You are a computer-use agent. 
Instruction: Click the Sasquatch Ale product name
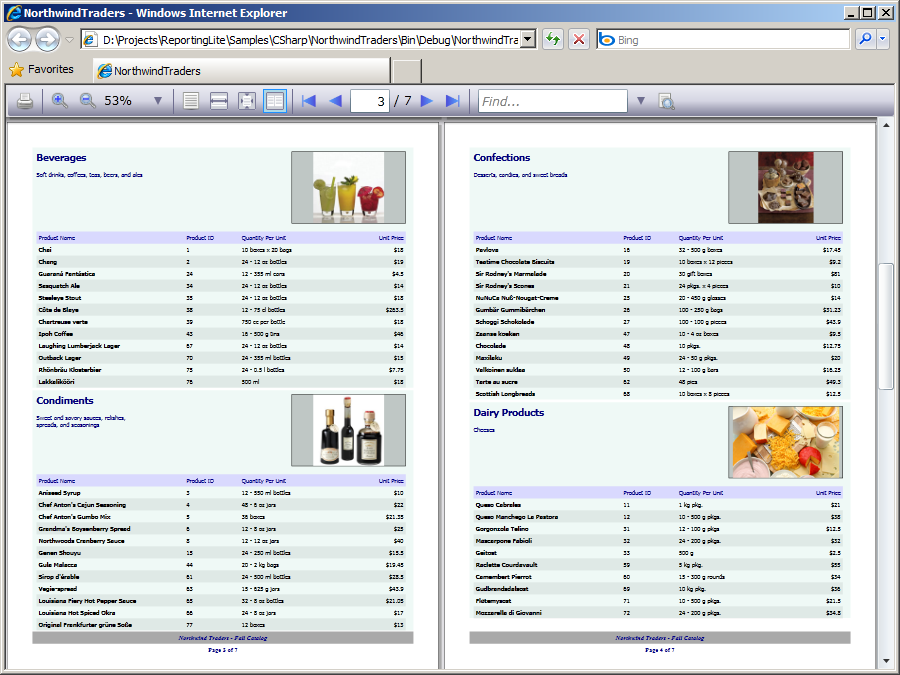click(59, 286)
